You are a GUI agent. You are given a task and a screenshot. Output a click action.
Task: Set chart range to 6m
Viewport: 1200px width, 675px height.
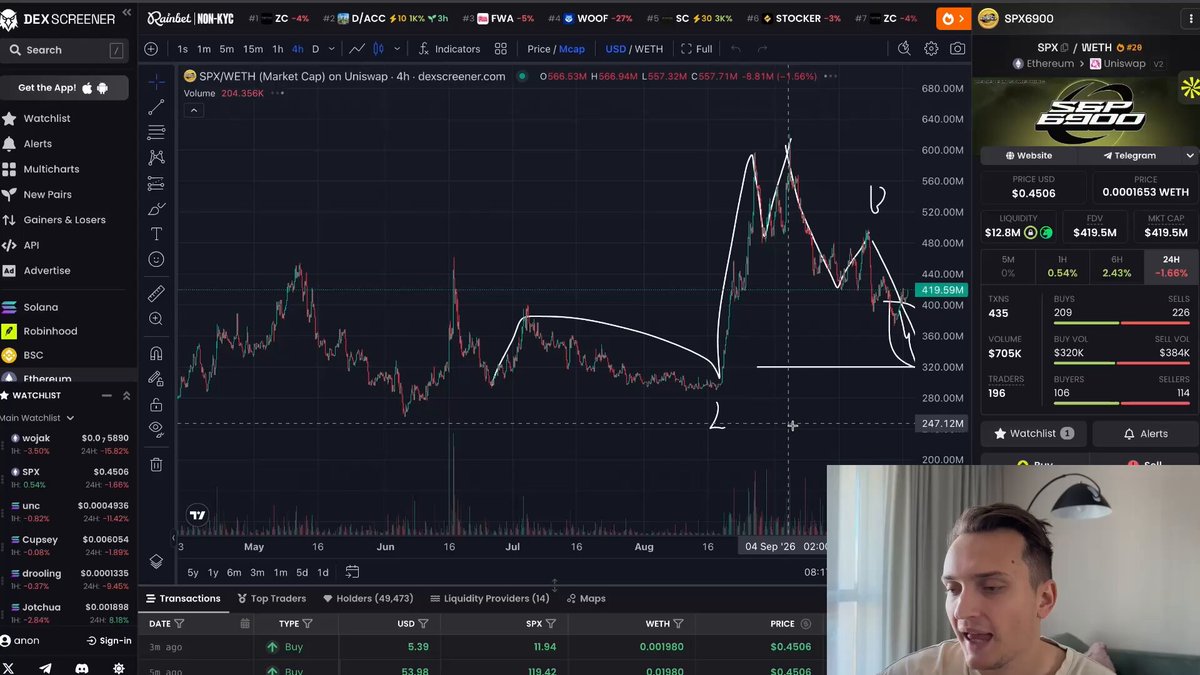point(234,572)
